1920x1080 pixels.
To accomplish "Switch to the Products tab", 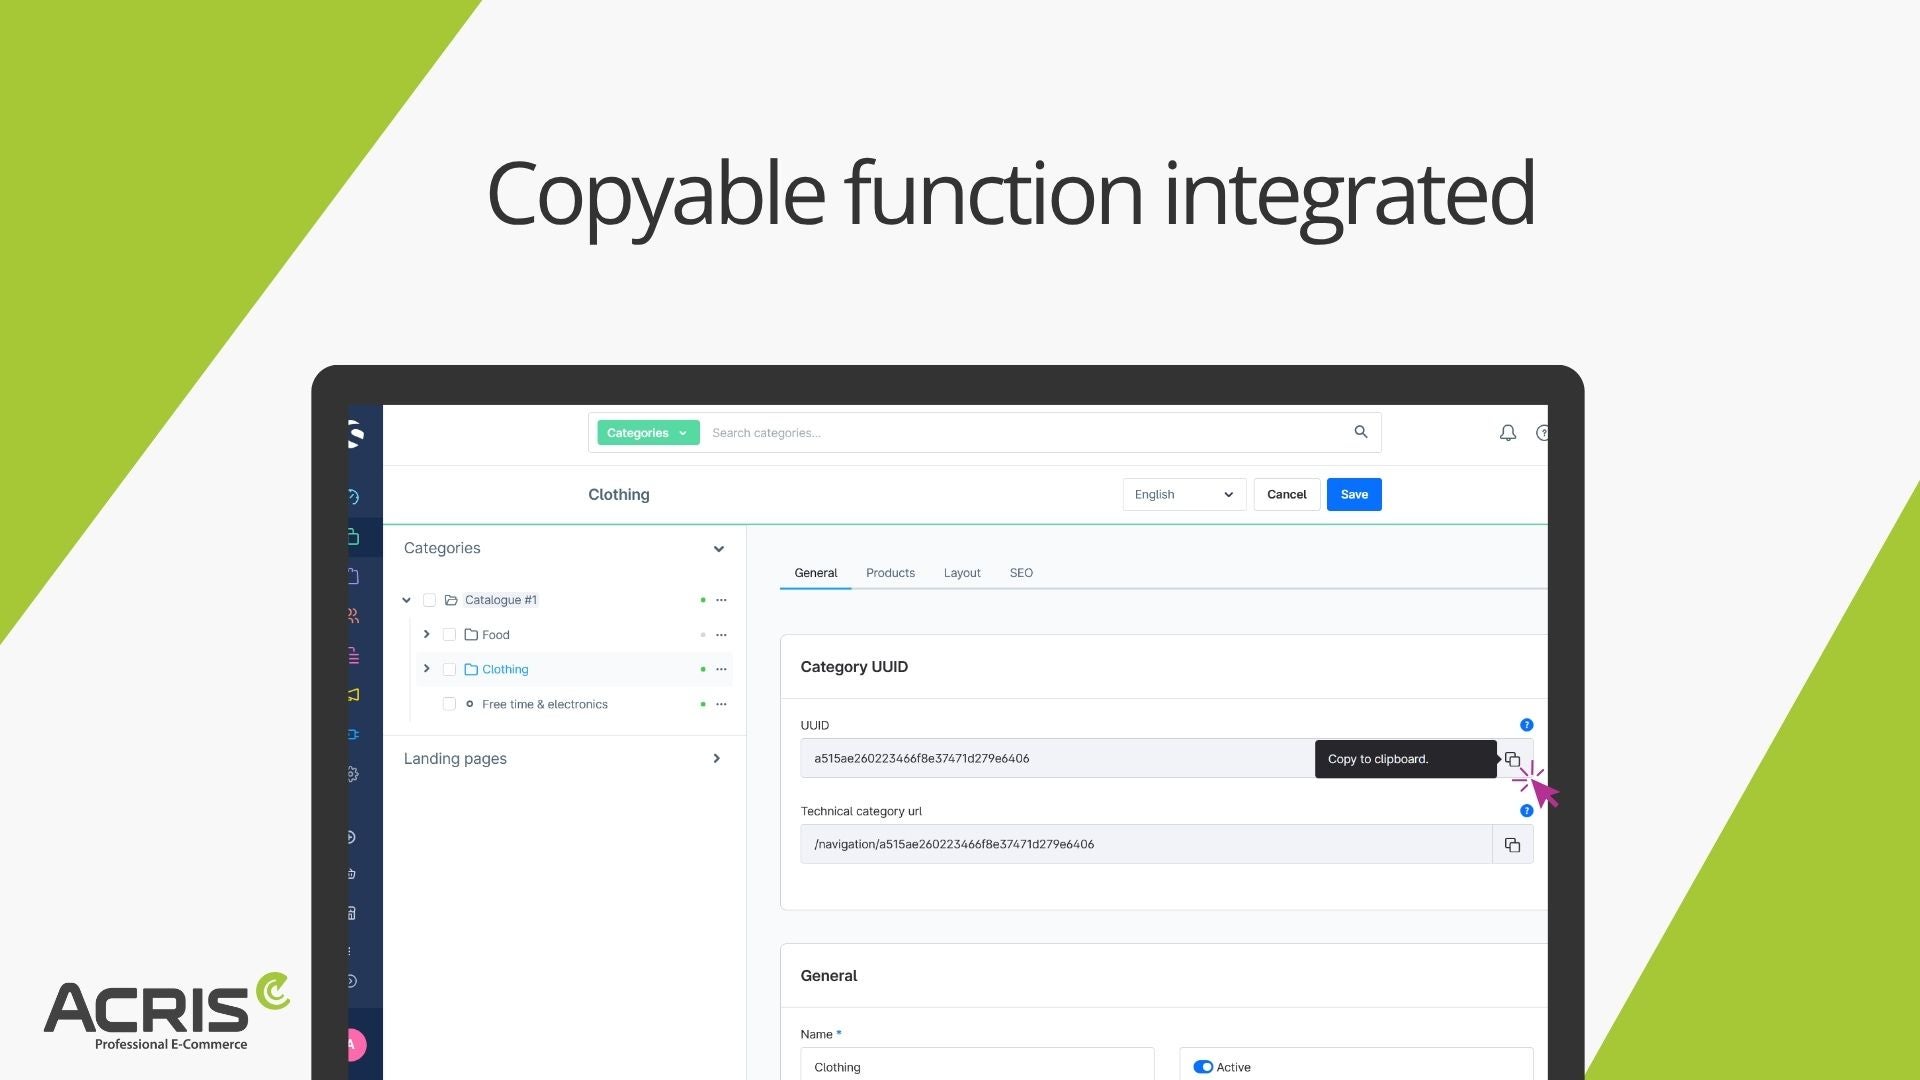I will click(890, 573).
